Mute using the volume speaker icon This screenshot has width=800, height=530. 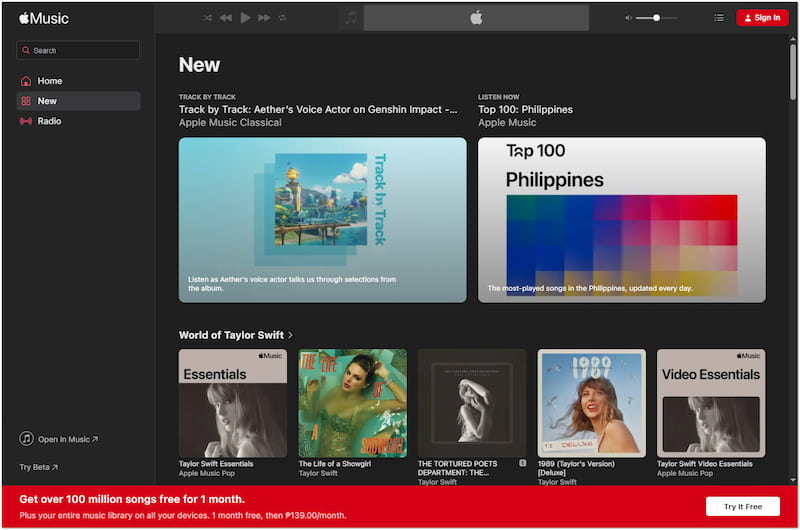629,18
